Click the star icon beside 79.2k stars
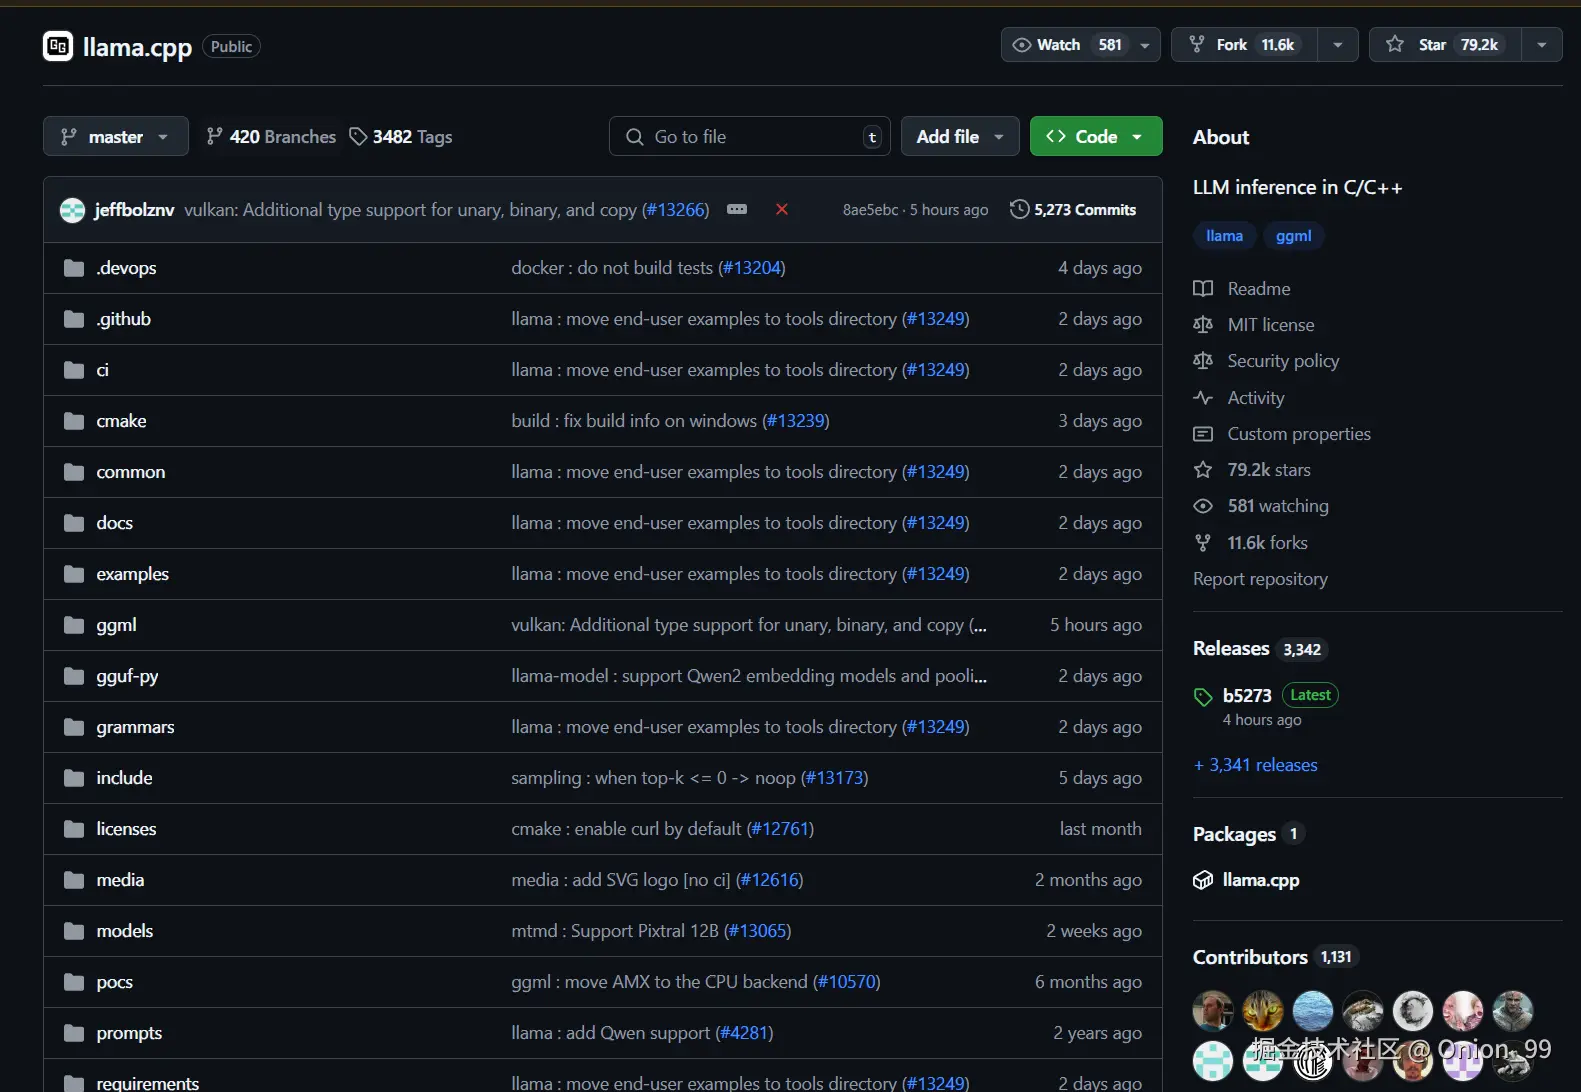Viewport: 1581px width, 1092px height. [1203, 470]
